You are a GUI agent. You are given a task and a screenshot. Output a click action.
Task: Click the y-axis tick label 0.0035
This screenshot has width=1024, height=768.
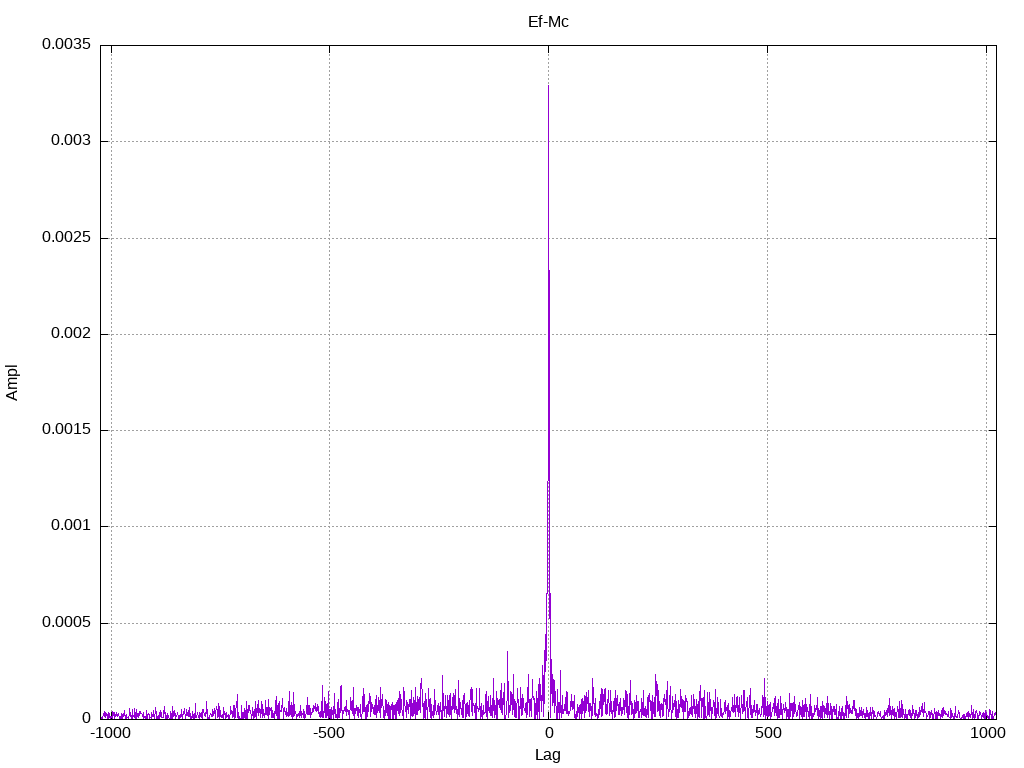[x=66, y=44]
